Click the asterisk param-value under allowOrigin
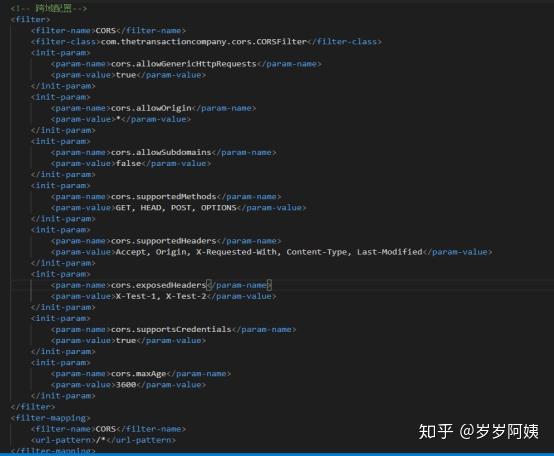554x456 pixels. [118, 119]
